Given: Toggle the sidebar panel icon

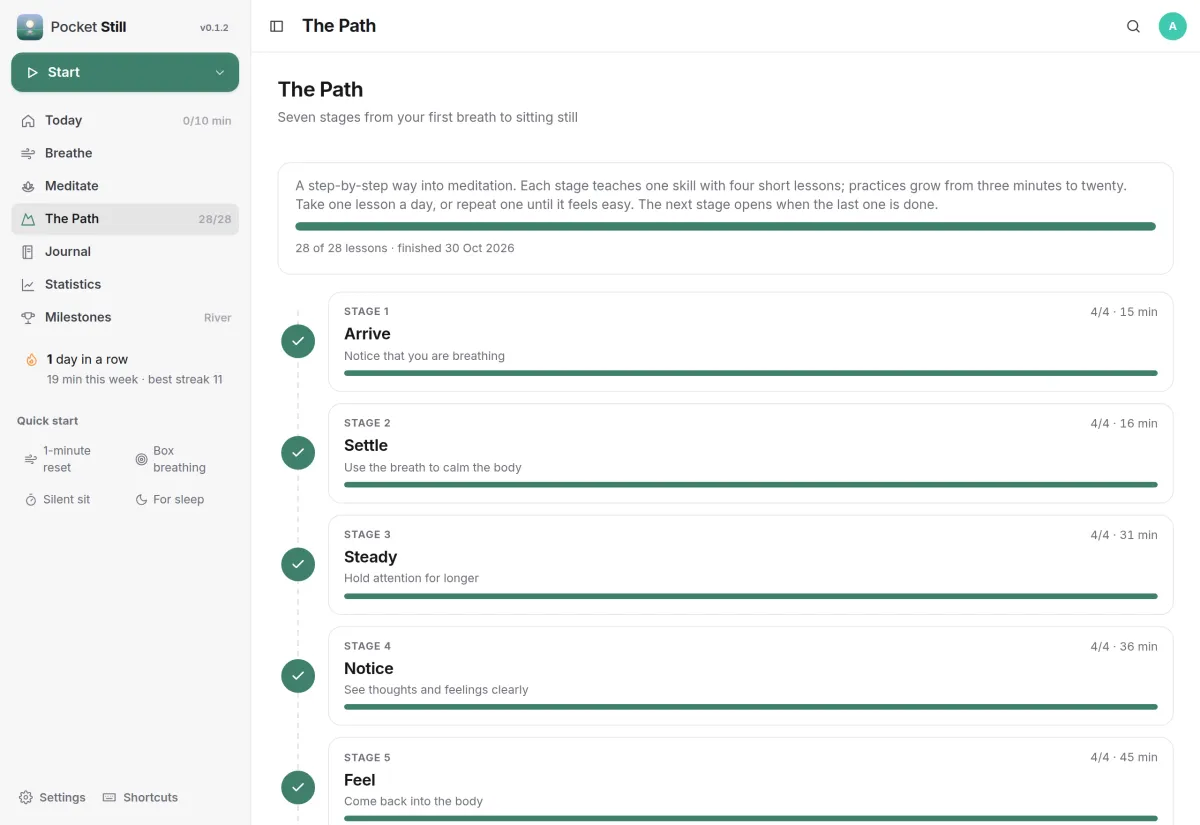Looking at the screenshot, I should 277,26.
